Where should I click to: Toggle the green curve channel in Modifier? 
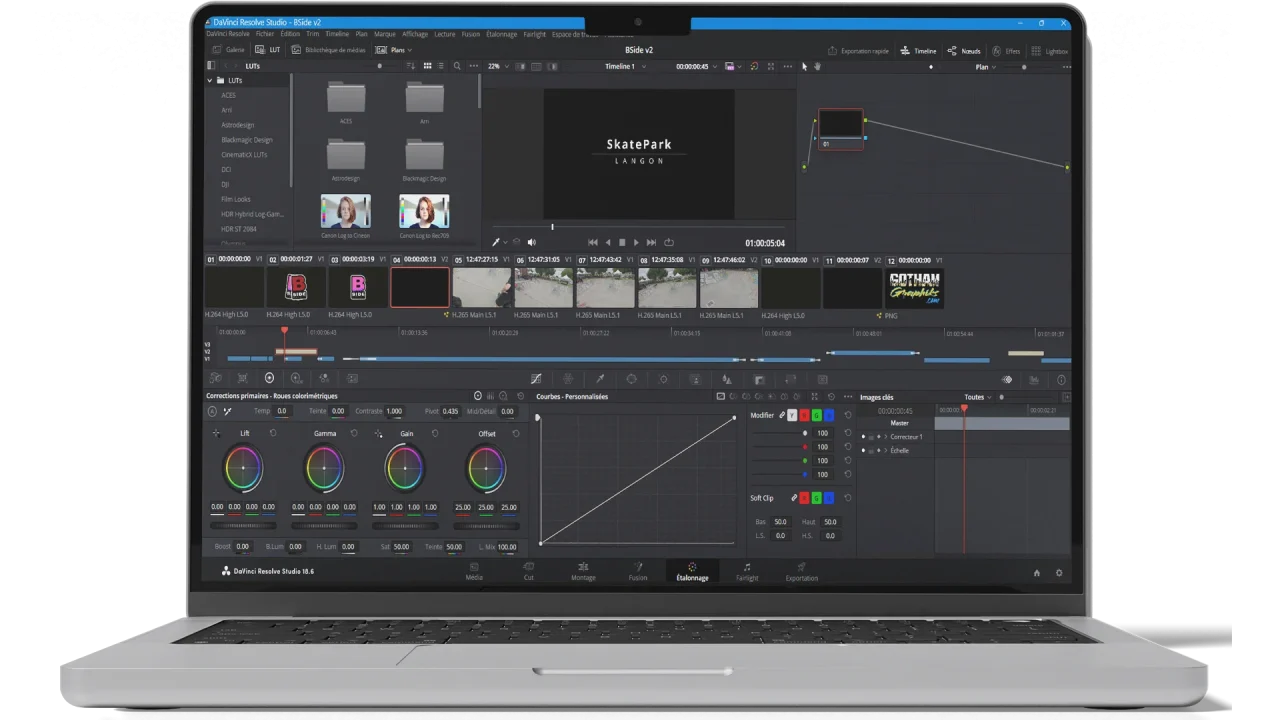pyautogui.click(x=816, y=415)
